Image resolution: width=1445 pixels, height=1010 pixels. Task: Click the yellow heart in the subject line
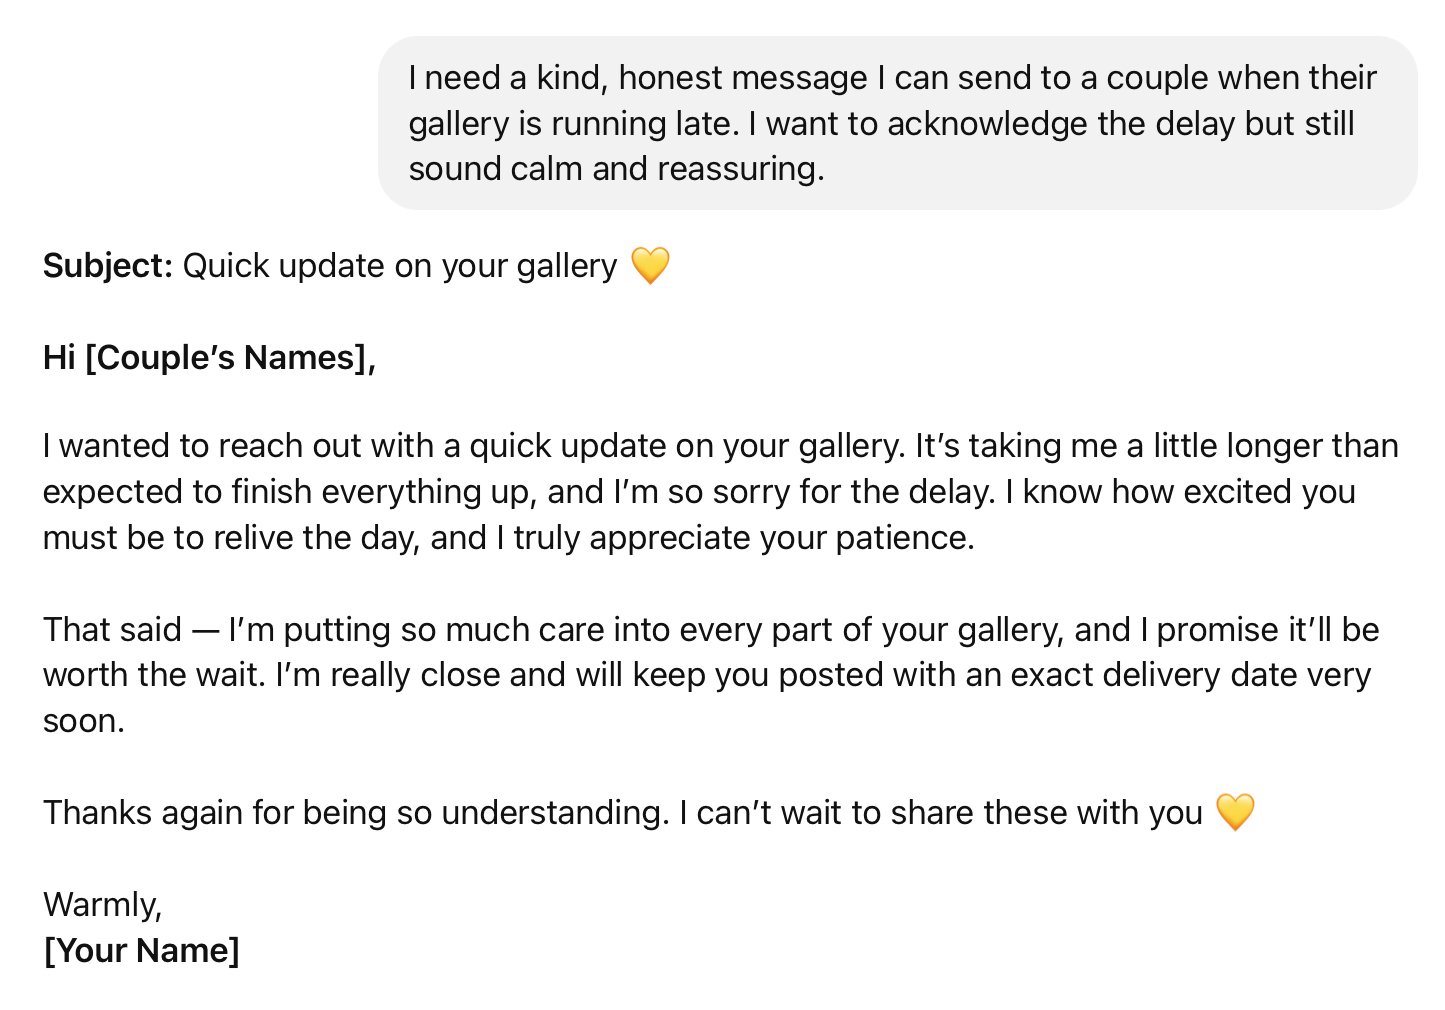click(650, 266)
